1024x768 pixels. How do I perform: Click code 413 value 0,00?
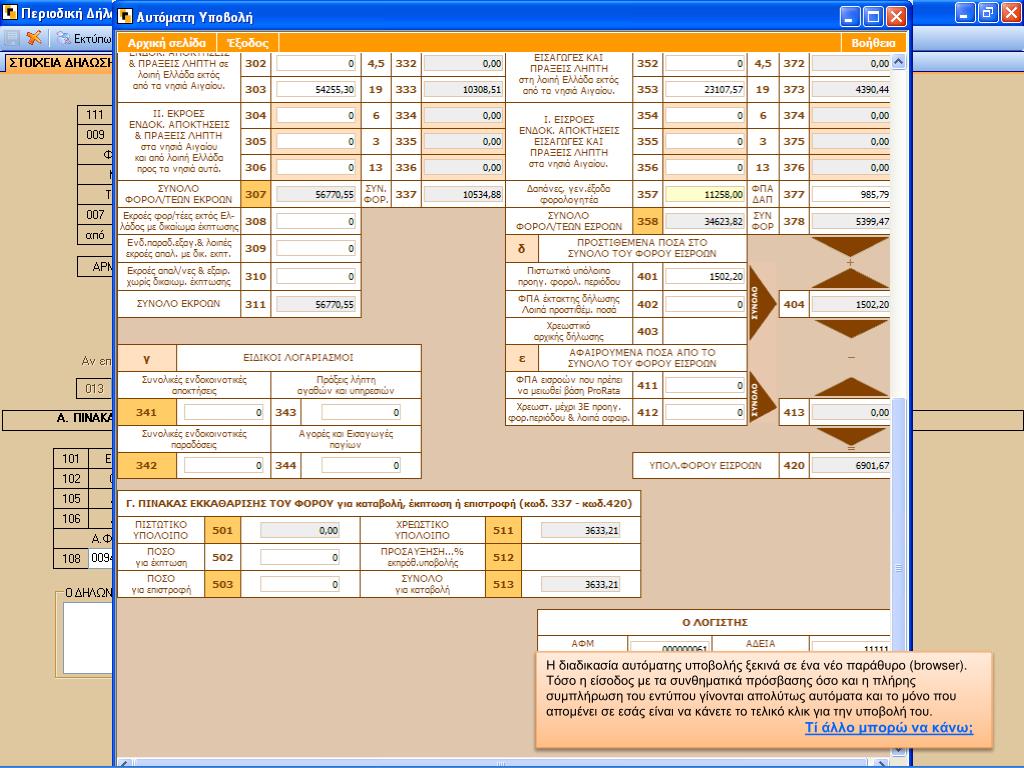pos(851,413)
